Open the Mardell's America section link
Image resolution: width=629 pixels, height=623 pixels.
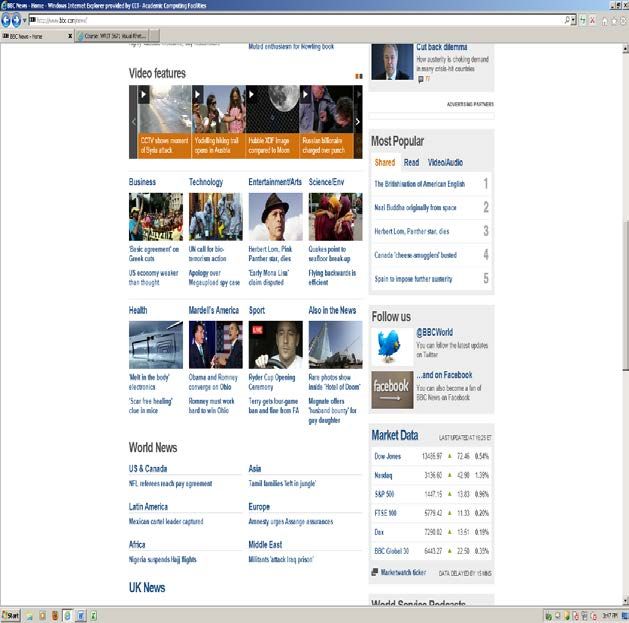(214, 310)
